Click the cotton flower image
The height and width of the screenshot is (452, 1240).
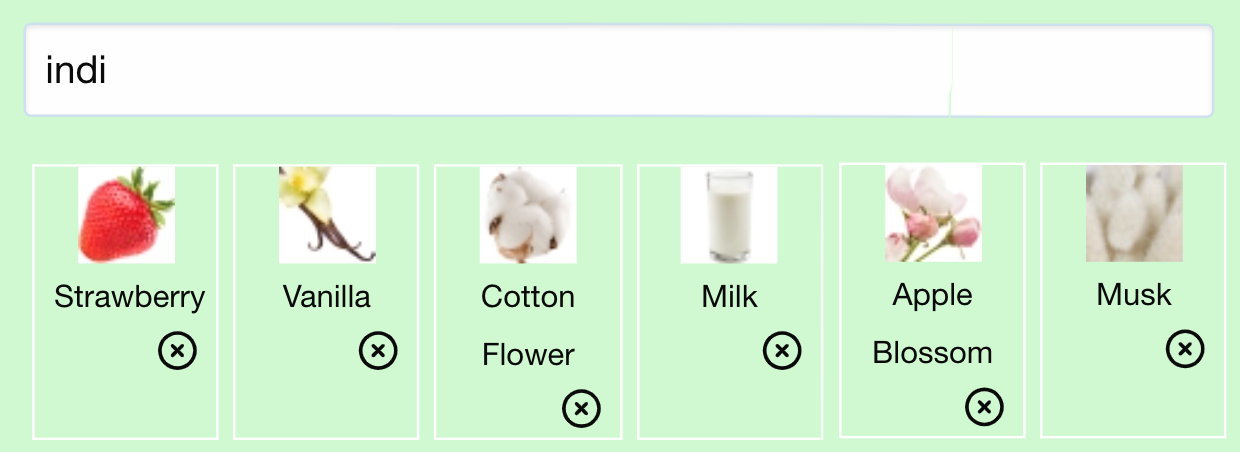(528, 215)
